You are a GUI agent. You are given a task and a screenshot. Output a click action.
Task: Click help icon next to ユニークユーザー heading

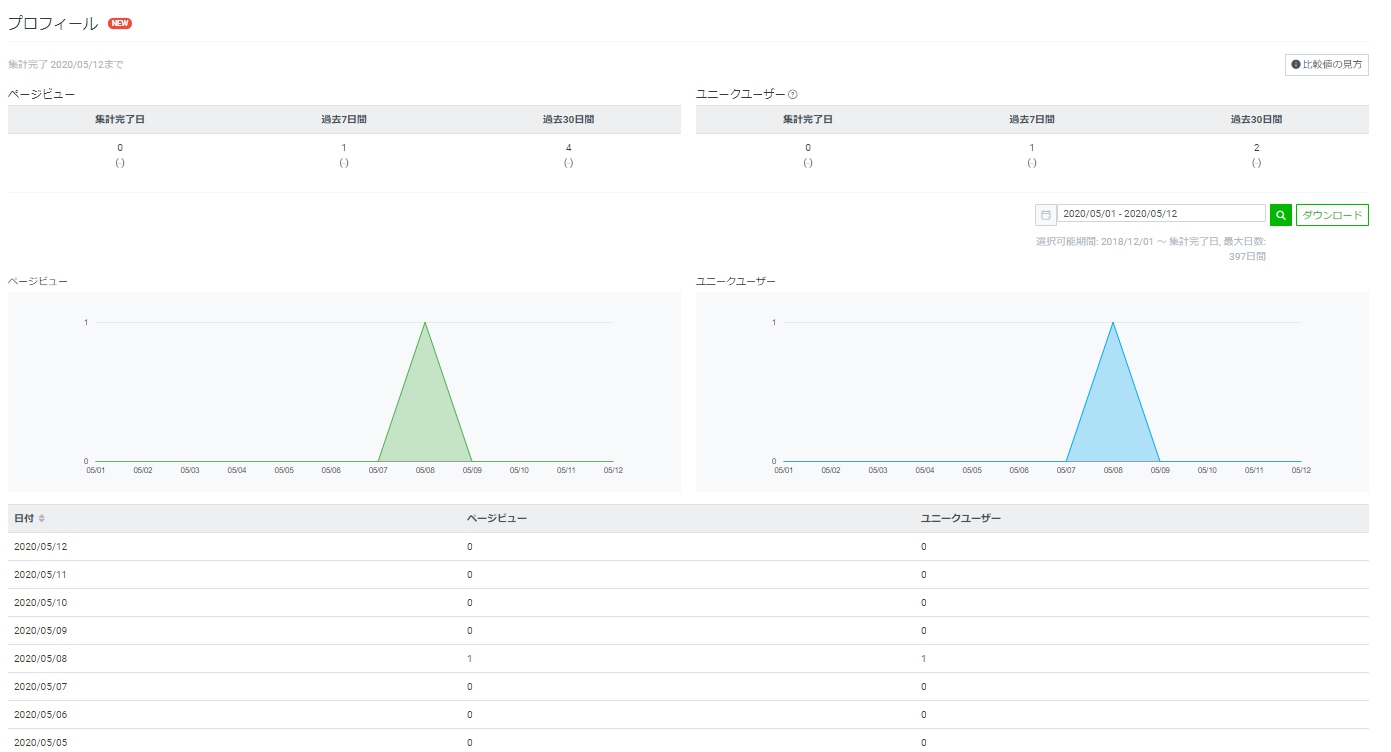[x=793, y=94]
